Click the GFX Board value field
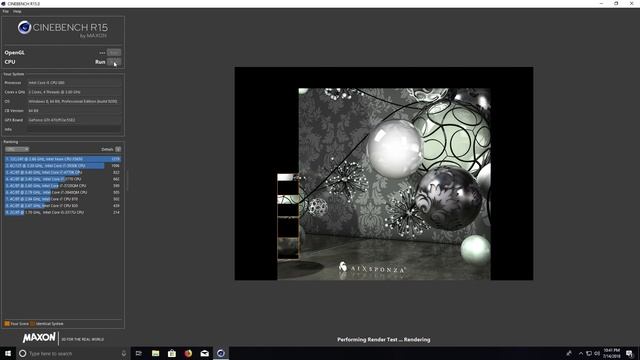The image size is (640, 360). [74, 120]
